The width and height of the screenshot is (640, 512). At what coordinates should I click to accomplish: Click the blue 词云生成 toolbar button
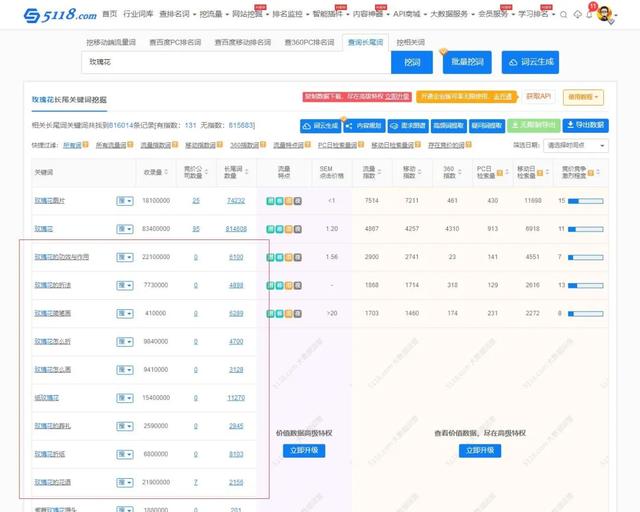[319, 126]
